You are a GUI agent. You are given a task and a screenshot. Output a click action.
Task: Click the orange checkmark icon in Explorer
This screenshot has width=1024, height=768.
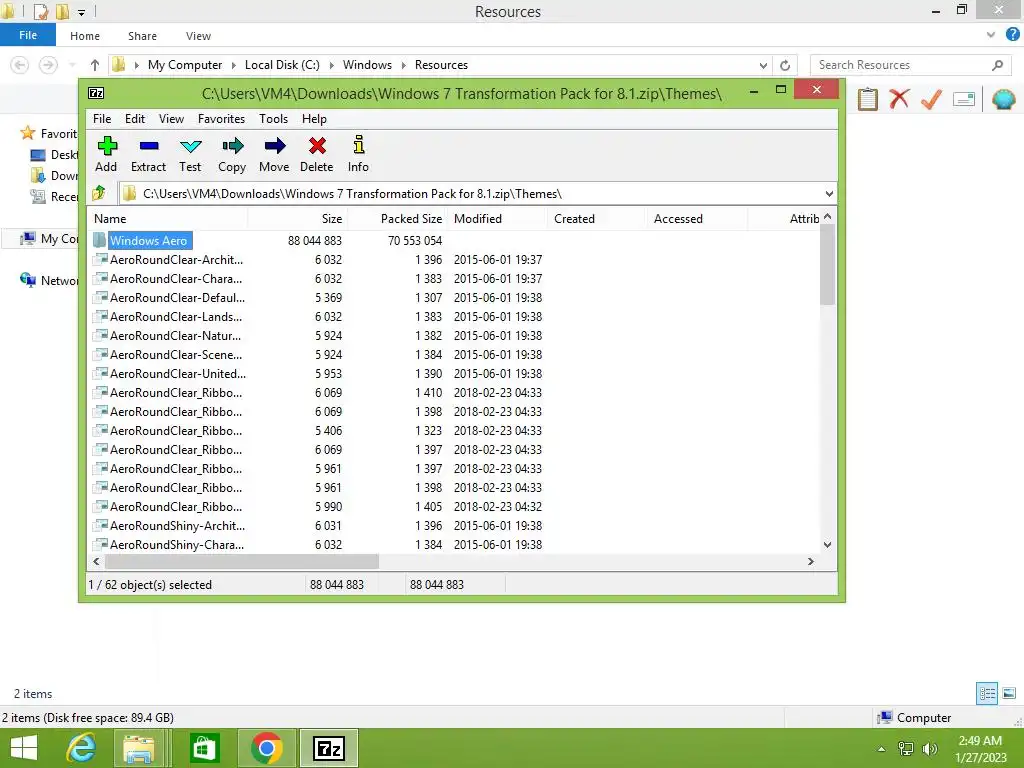931,99
